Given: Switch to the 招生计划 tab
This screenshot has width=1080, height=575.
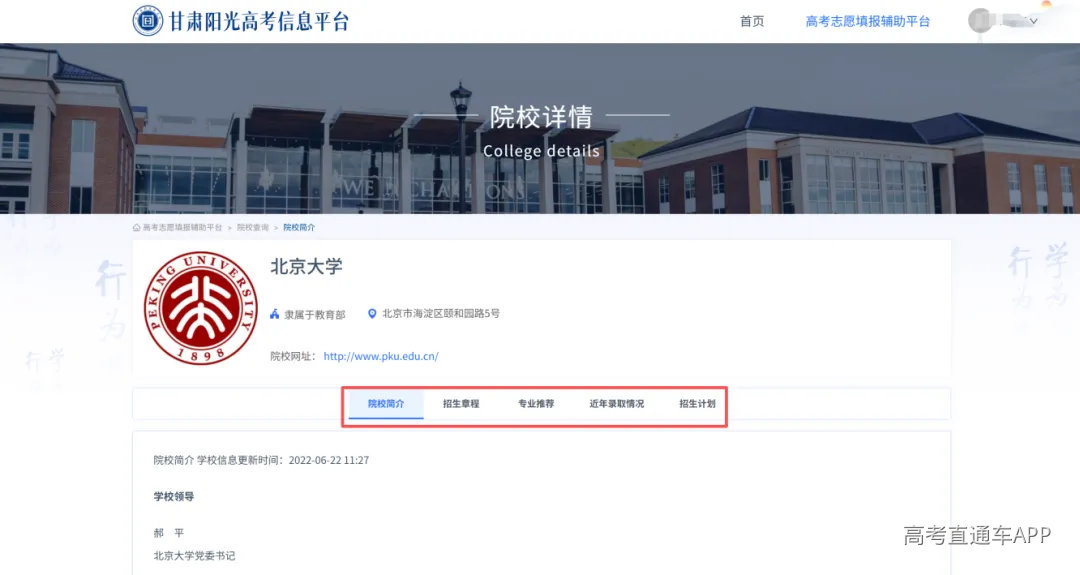Looking at the screenshot, I should (697, 404).
